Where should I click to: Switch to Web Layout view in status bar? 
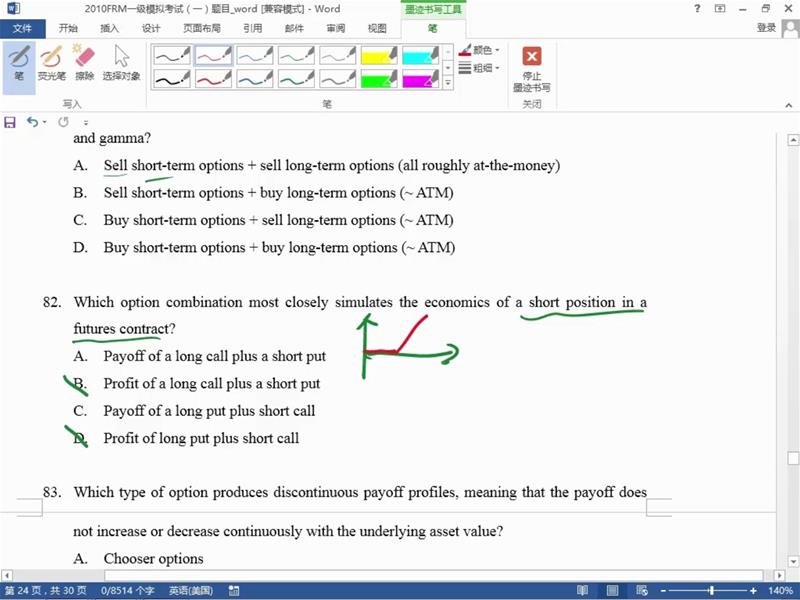pos(641,591)
